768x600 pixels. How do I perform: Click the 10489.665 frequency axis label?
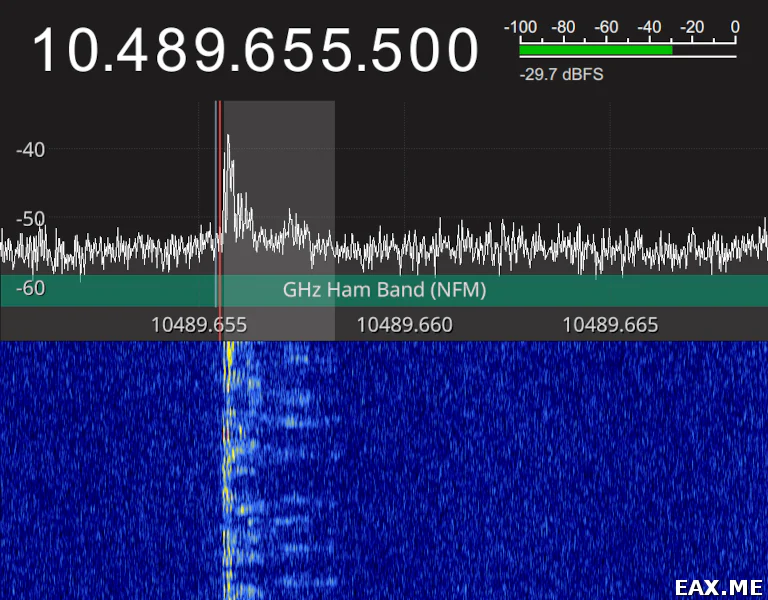(x=610, y=325)
